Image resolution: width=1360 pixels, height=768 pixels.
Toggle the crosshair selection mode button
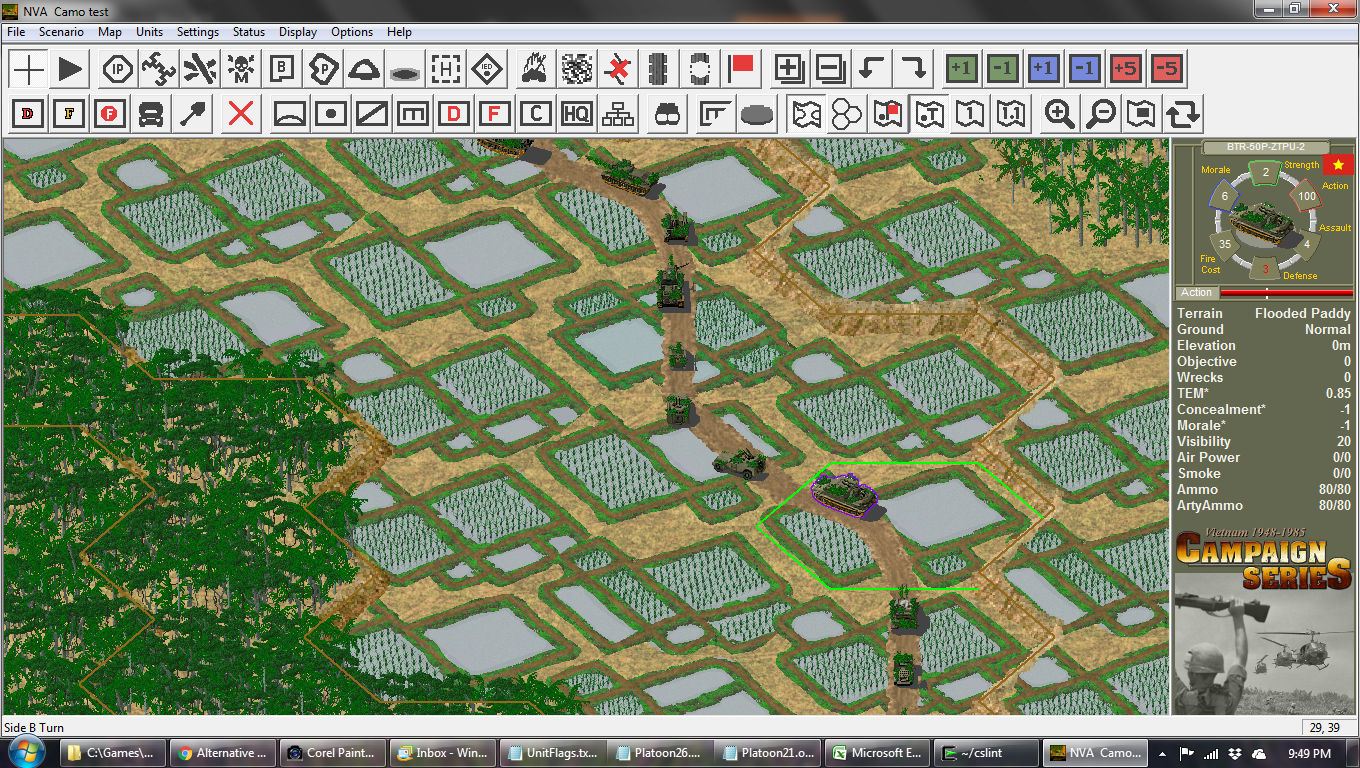pos(28,70)
